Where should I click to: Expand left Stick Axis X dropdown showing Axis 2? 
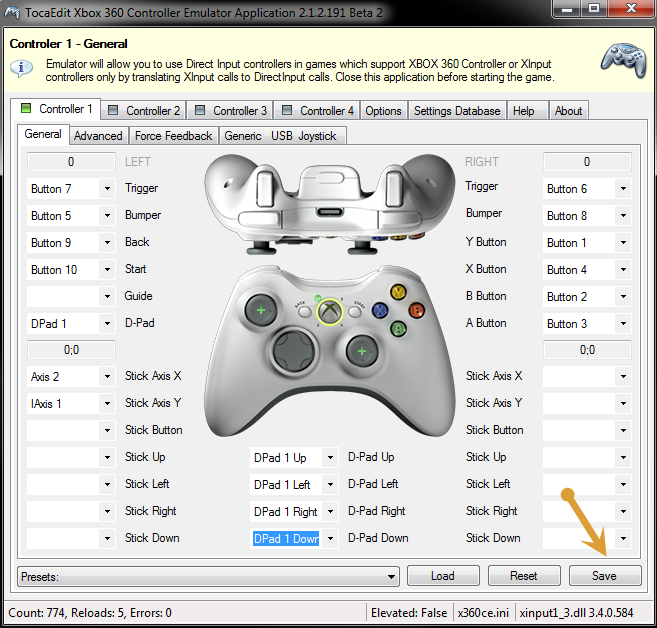pos(107,376)
